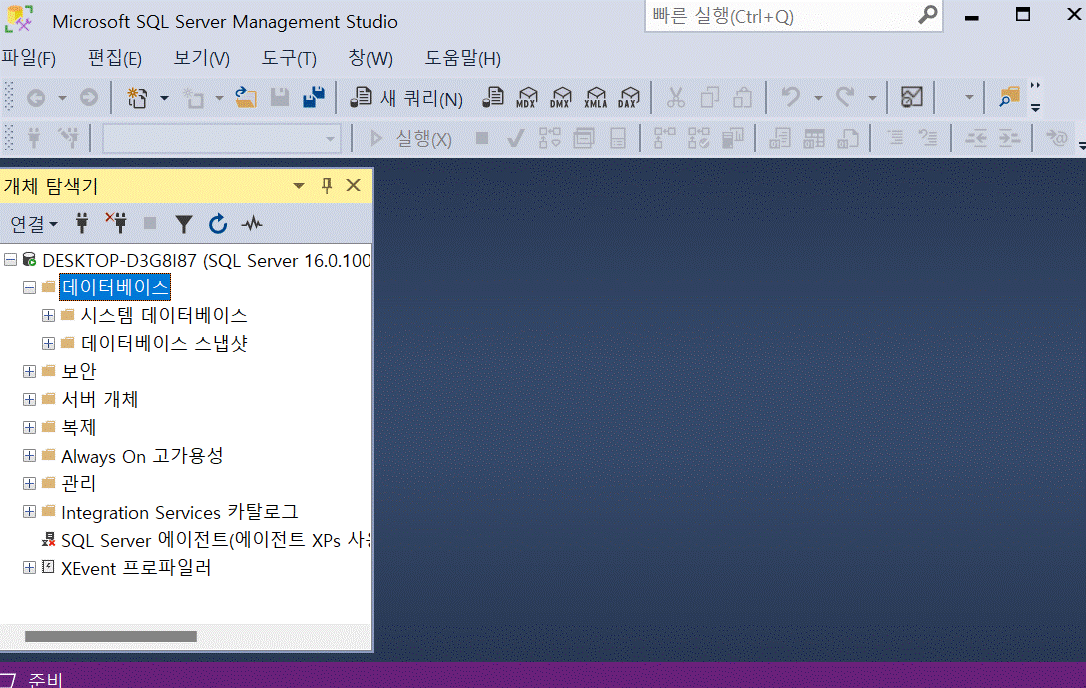Screen dimensions: 1086x688
Task: Open the undo history dropdown arrow
Action: [818, 98]
